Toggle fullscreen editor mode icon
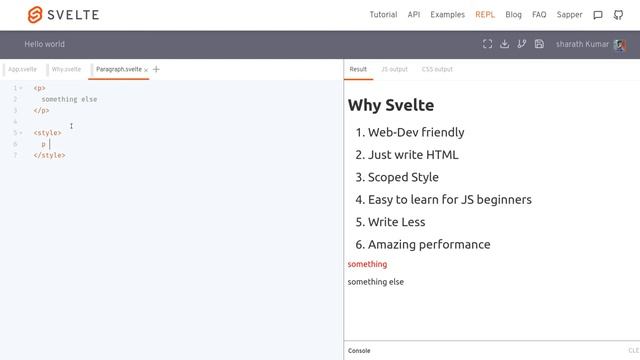The image size is (640, 360). pyautogui.click(x=487, y=44)
